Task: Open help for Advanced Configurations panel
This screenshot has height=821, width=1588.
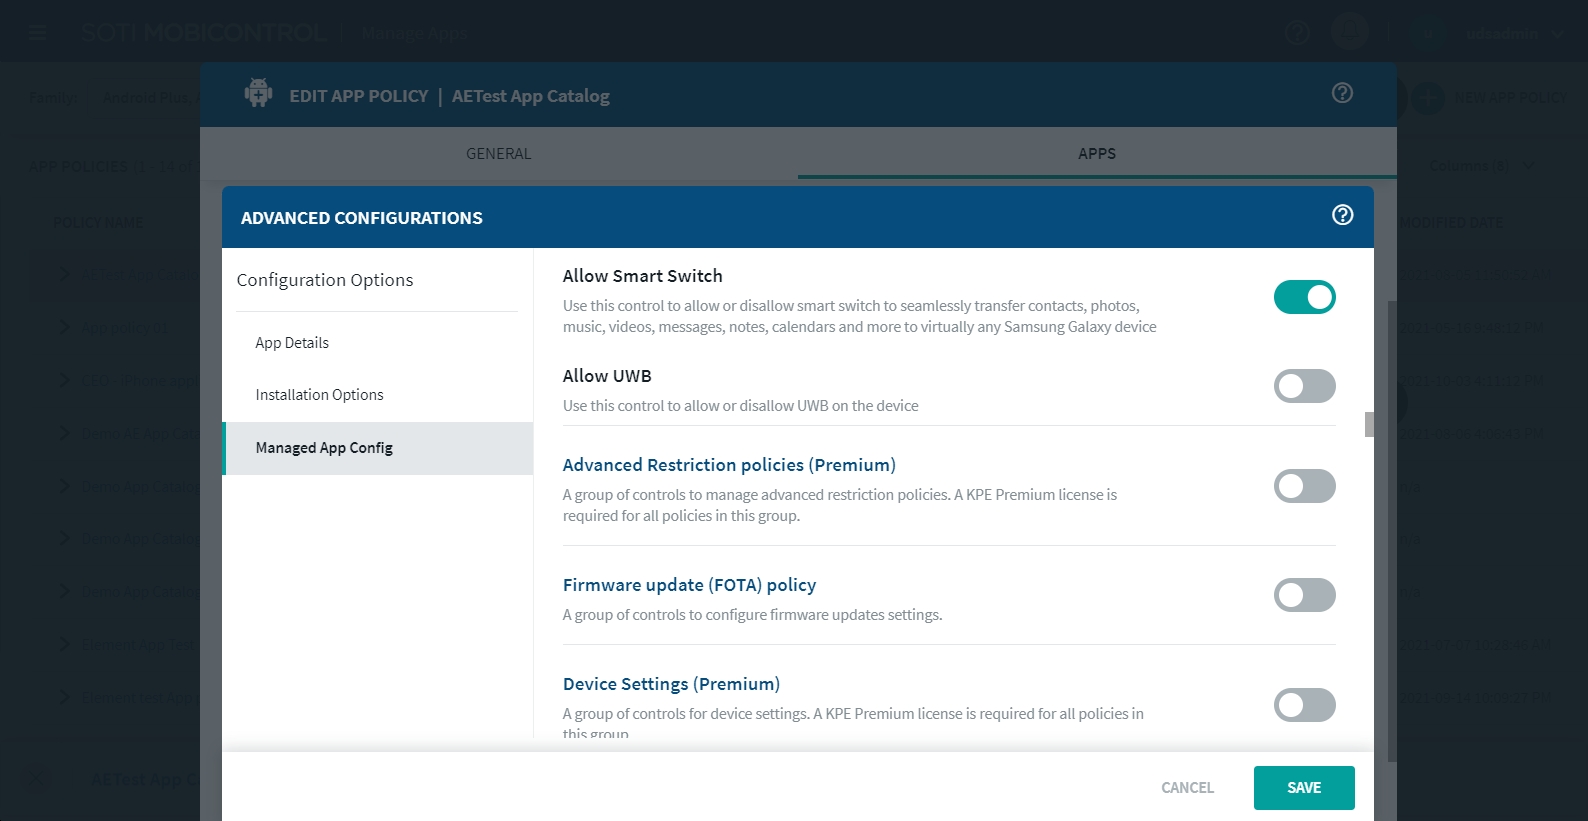Action: 1342,215
